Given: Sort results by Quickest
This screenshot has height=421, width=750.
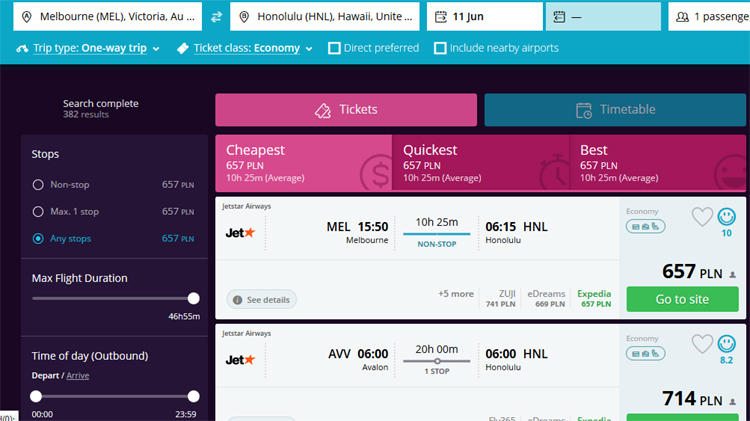Looking at the screenshot, I should [x=481, y=163].
